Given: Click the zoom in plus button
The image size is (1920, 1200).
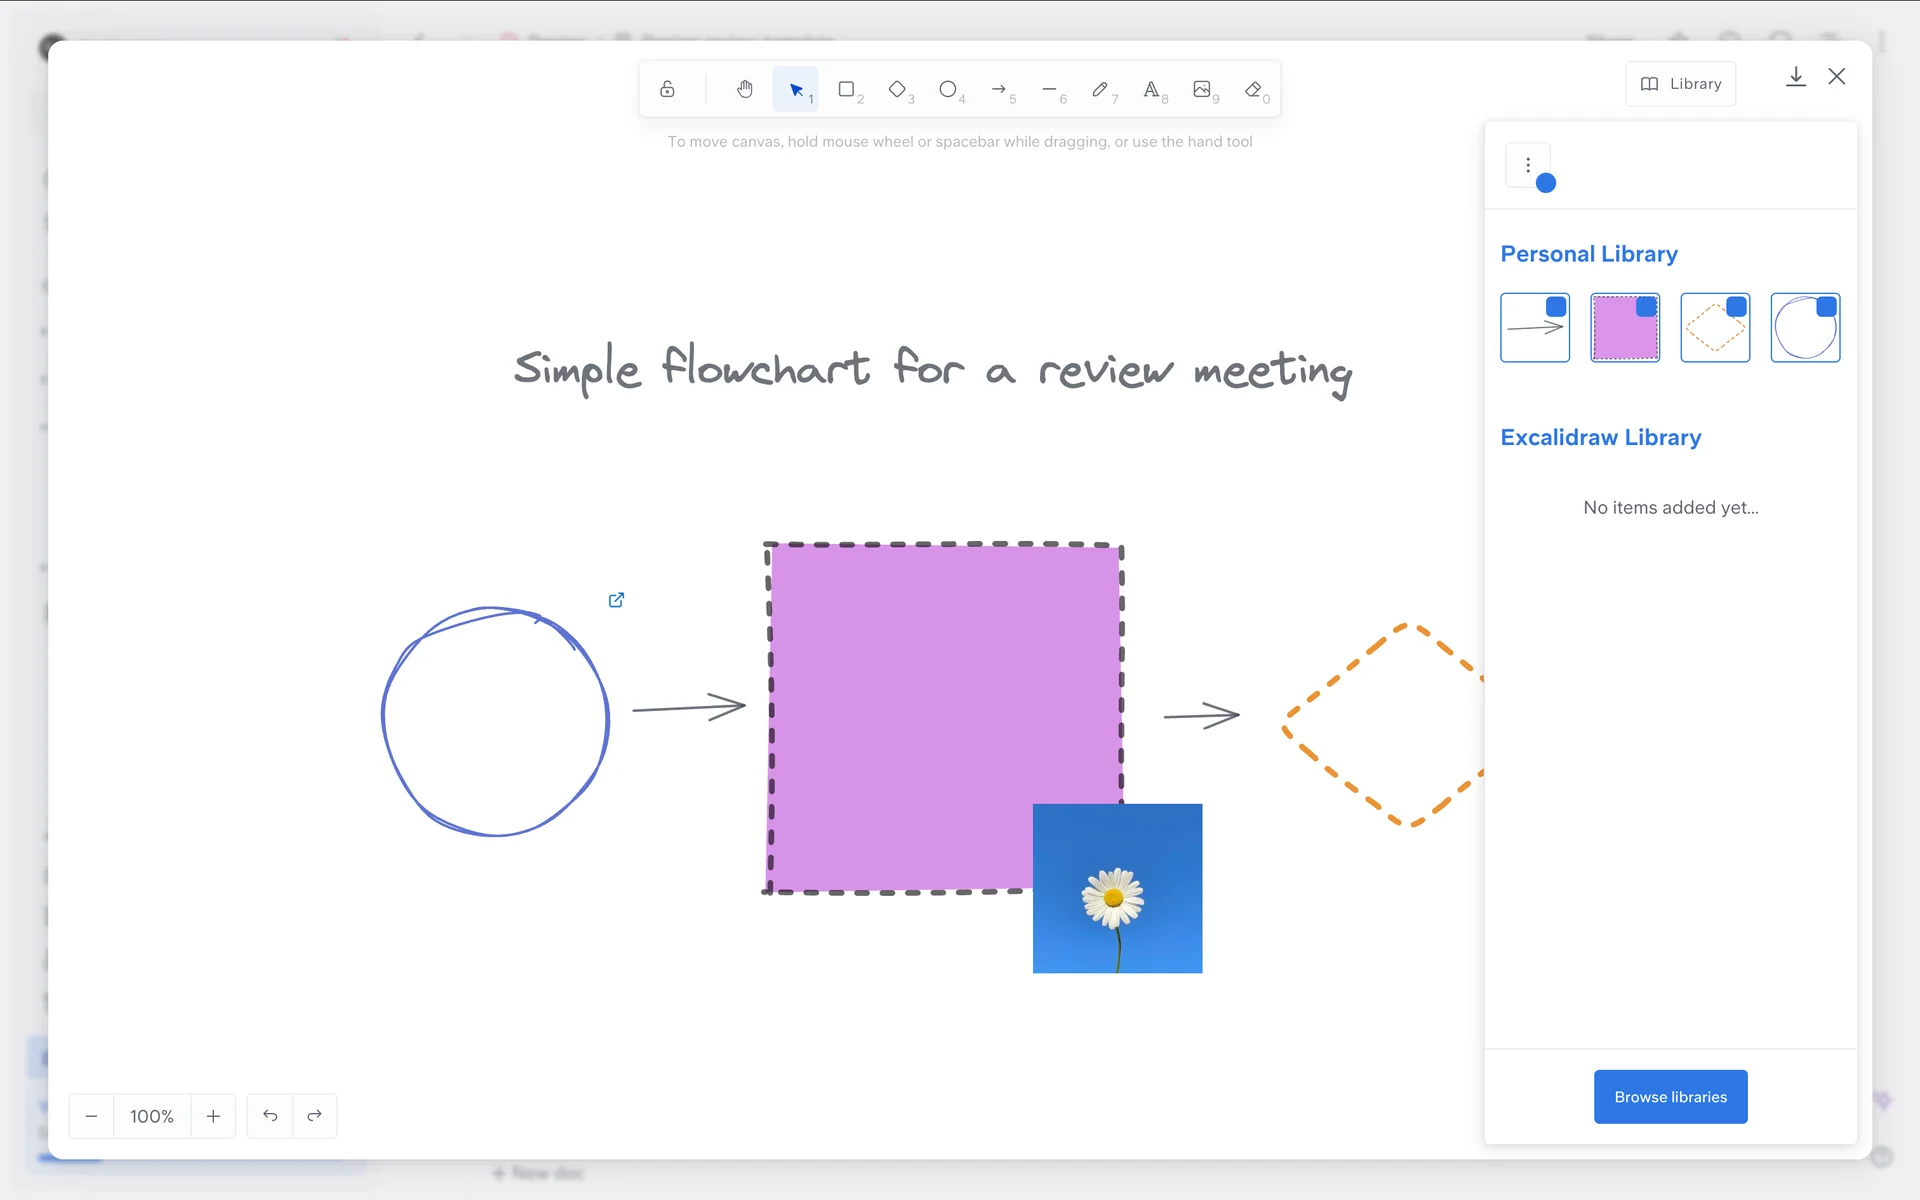Looking at the screenshot, I should point(213,1116).
